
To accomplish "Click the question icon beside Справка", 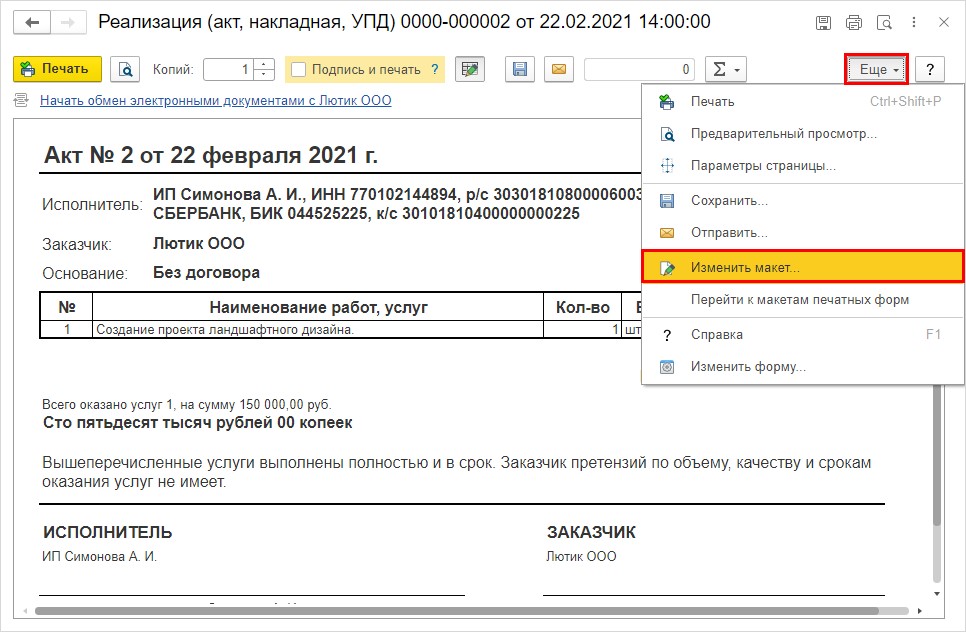I will [x=667, y=335].
